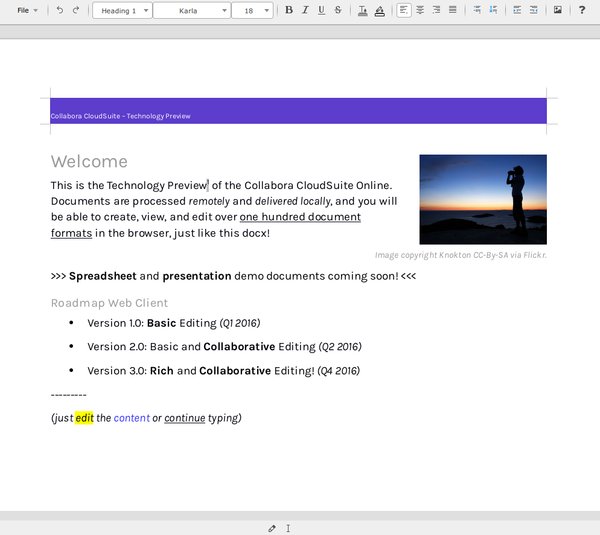Click the italic words 'delivered locally'
This screenshot has width=600, height=535.
293,201
